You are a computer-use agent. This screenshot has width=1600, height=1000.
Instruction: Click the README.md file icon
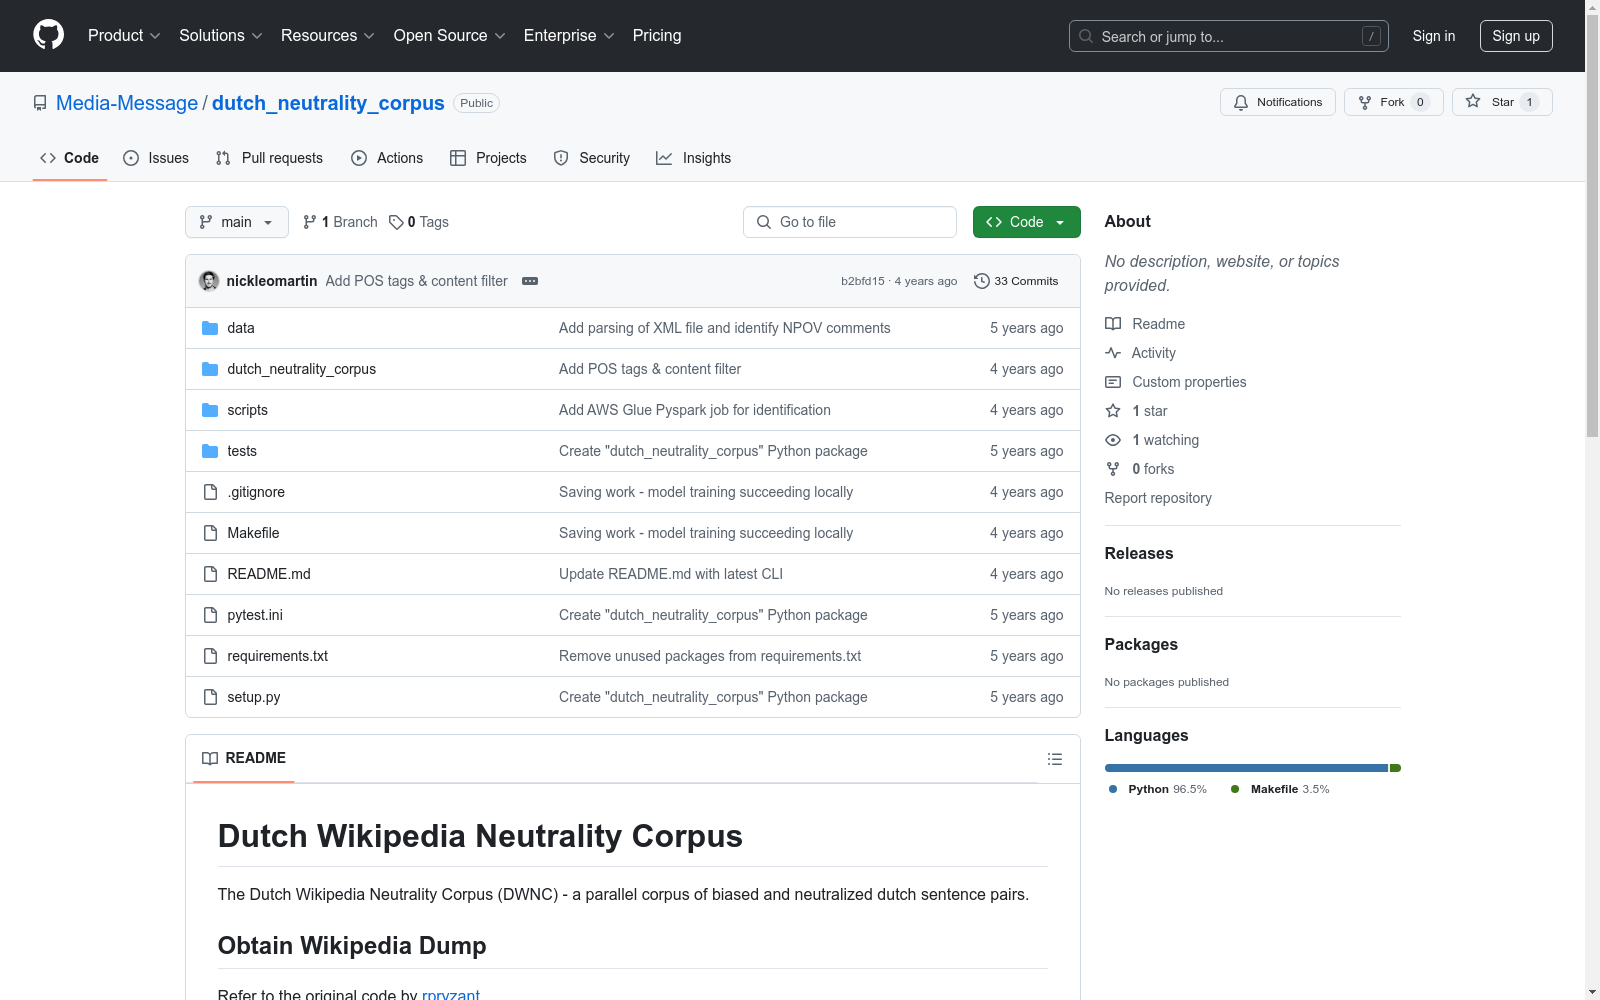coord(210,574)
